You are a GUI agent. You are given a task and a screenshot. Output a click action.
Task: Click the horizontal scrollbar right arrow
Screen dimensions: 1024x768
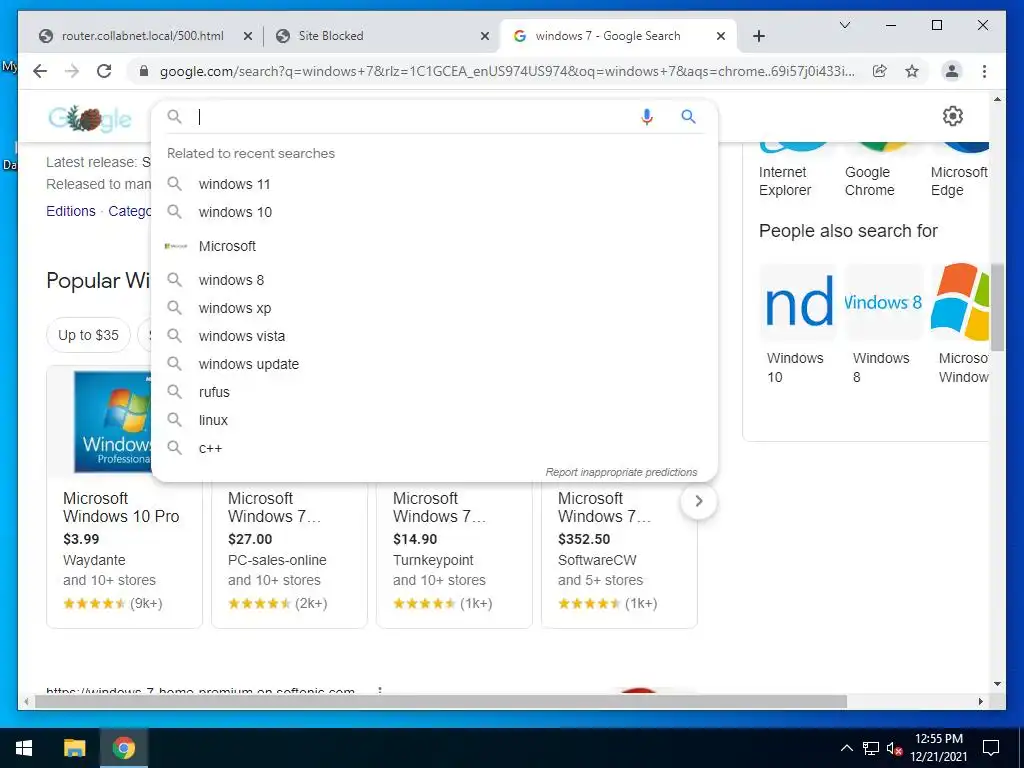click(980, 701)
